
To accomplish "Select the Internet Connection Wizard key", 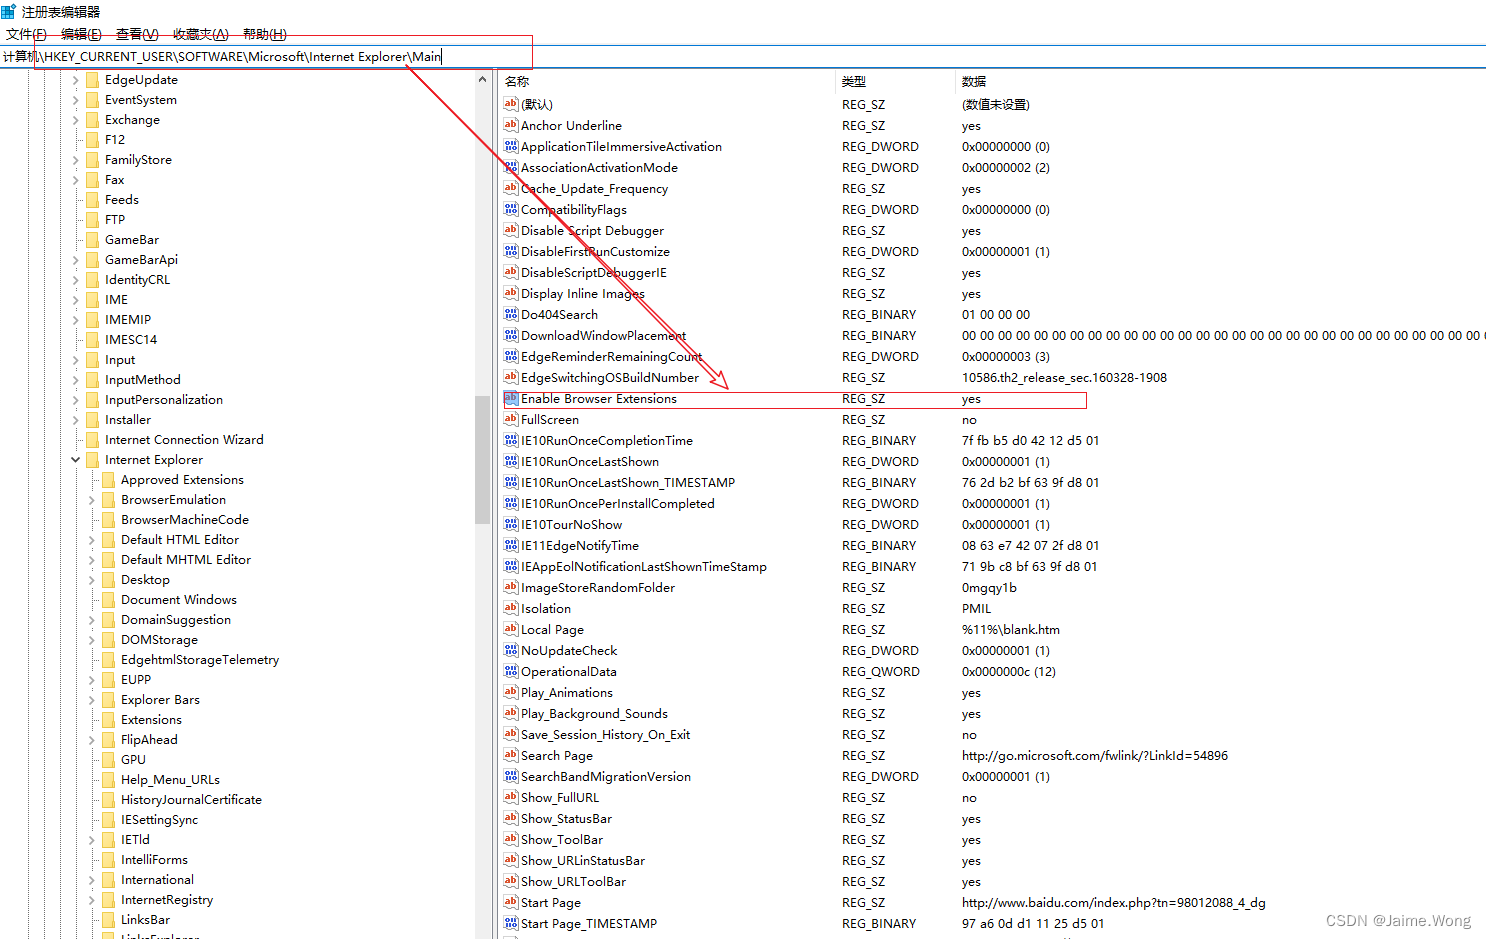I will (184, 440).
